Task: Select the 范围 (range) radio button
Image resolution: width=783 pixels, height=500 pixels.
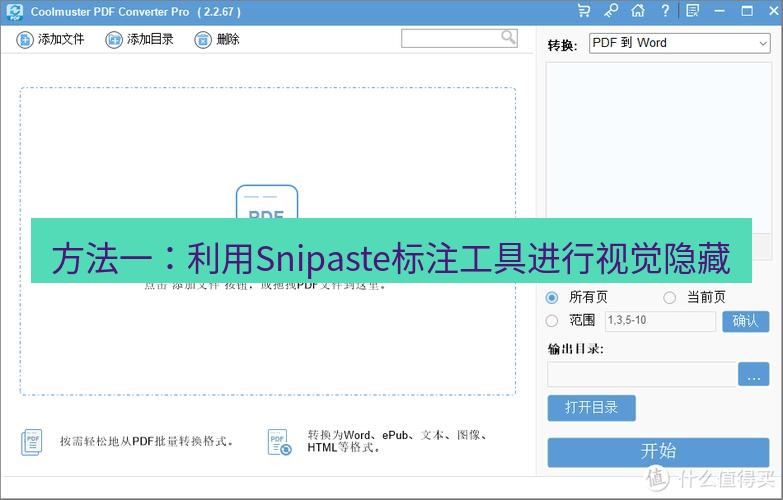Action: coord(552,320)
